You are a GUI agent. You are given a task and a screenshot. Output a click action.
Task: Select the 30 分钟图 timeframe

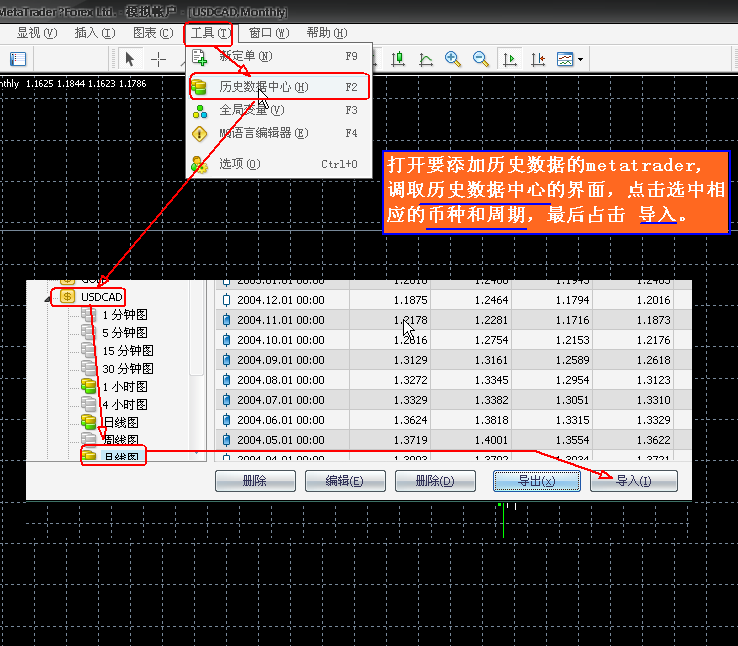[x=128, y=368]
